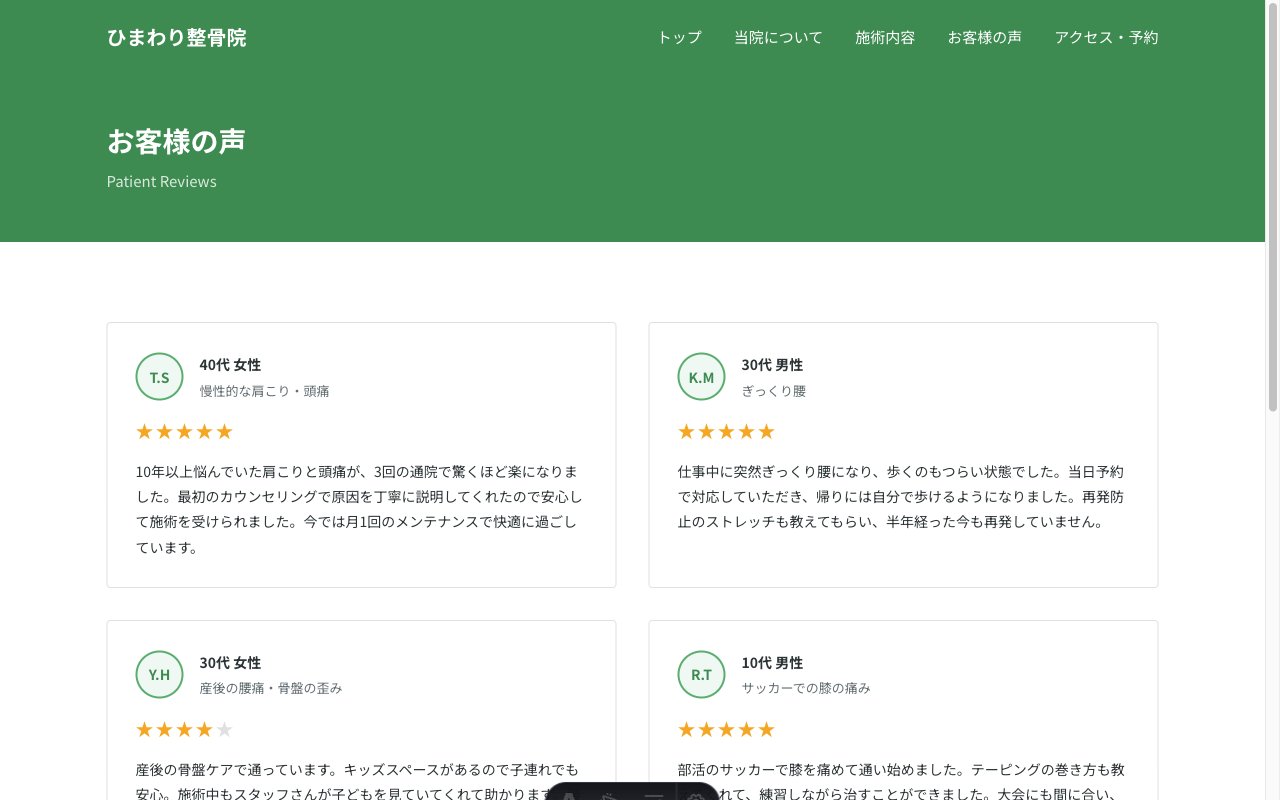Click the T.S reviewer avatar circle
The image size is (1280, 800).
click(159, 377)
